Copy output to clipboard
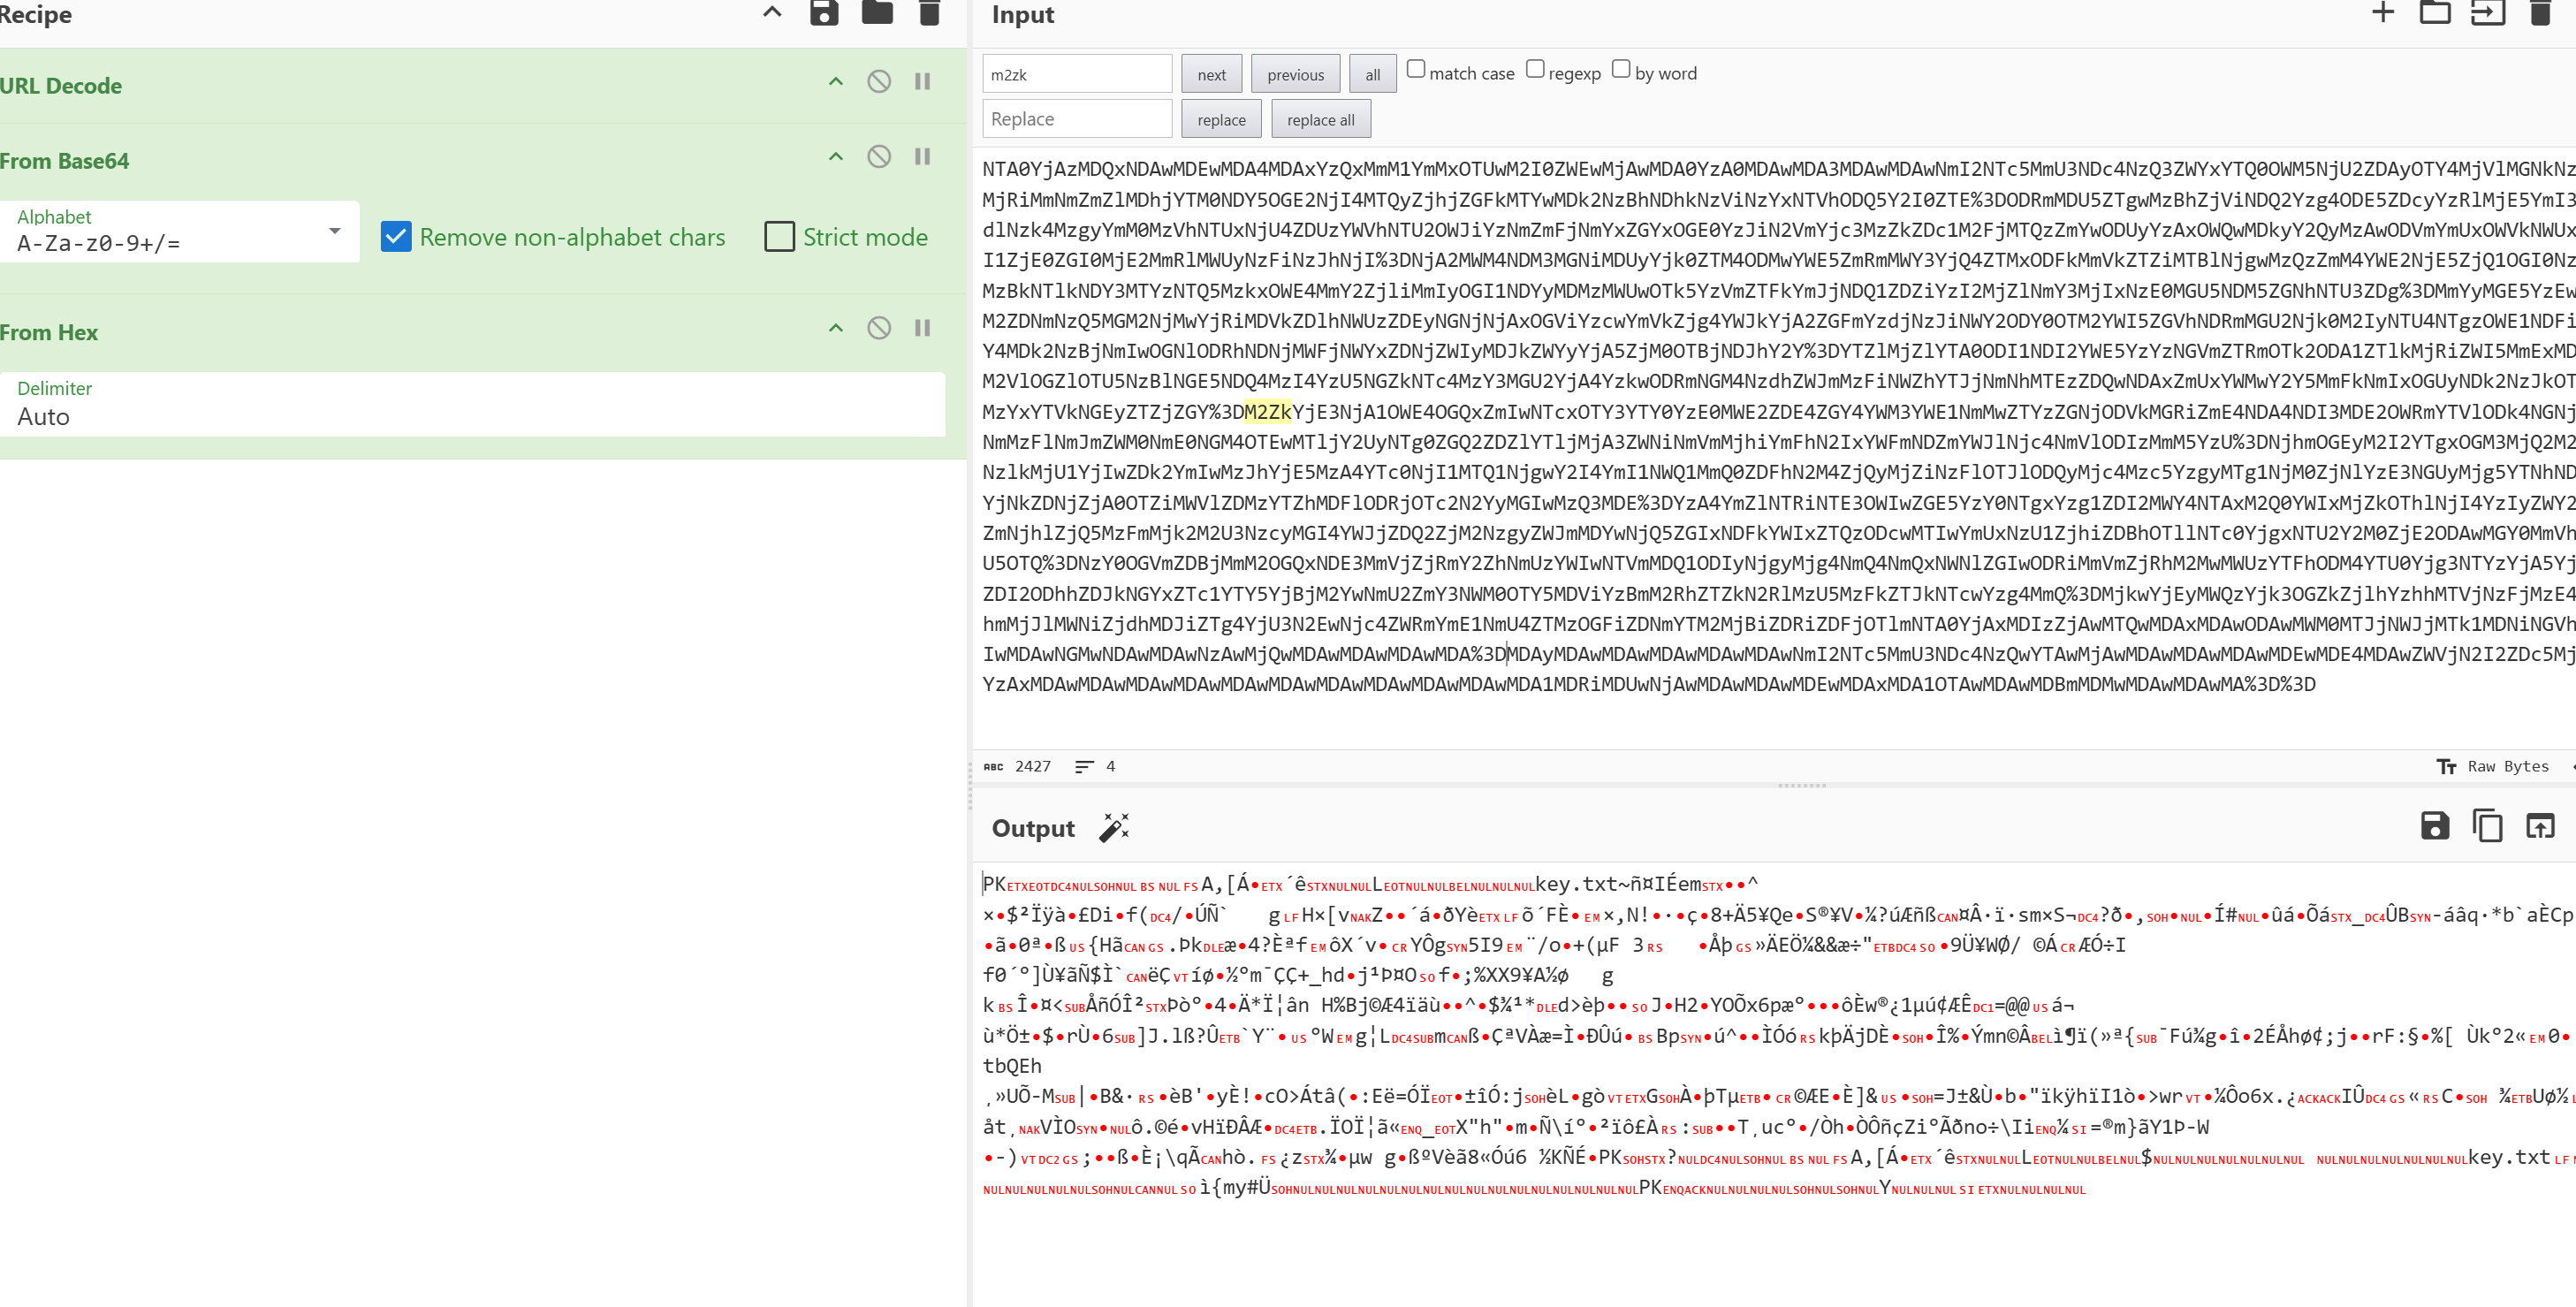 click(2487, 826)
